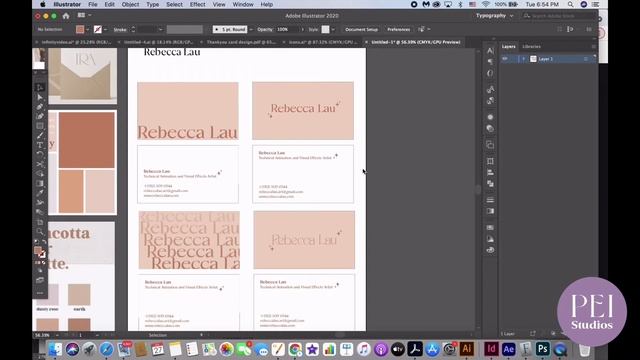Select the Rectangle shape tool
640x360 pixels.
coord(40,126)
